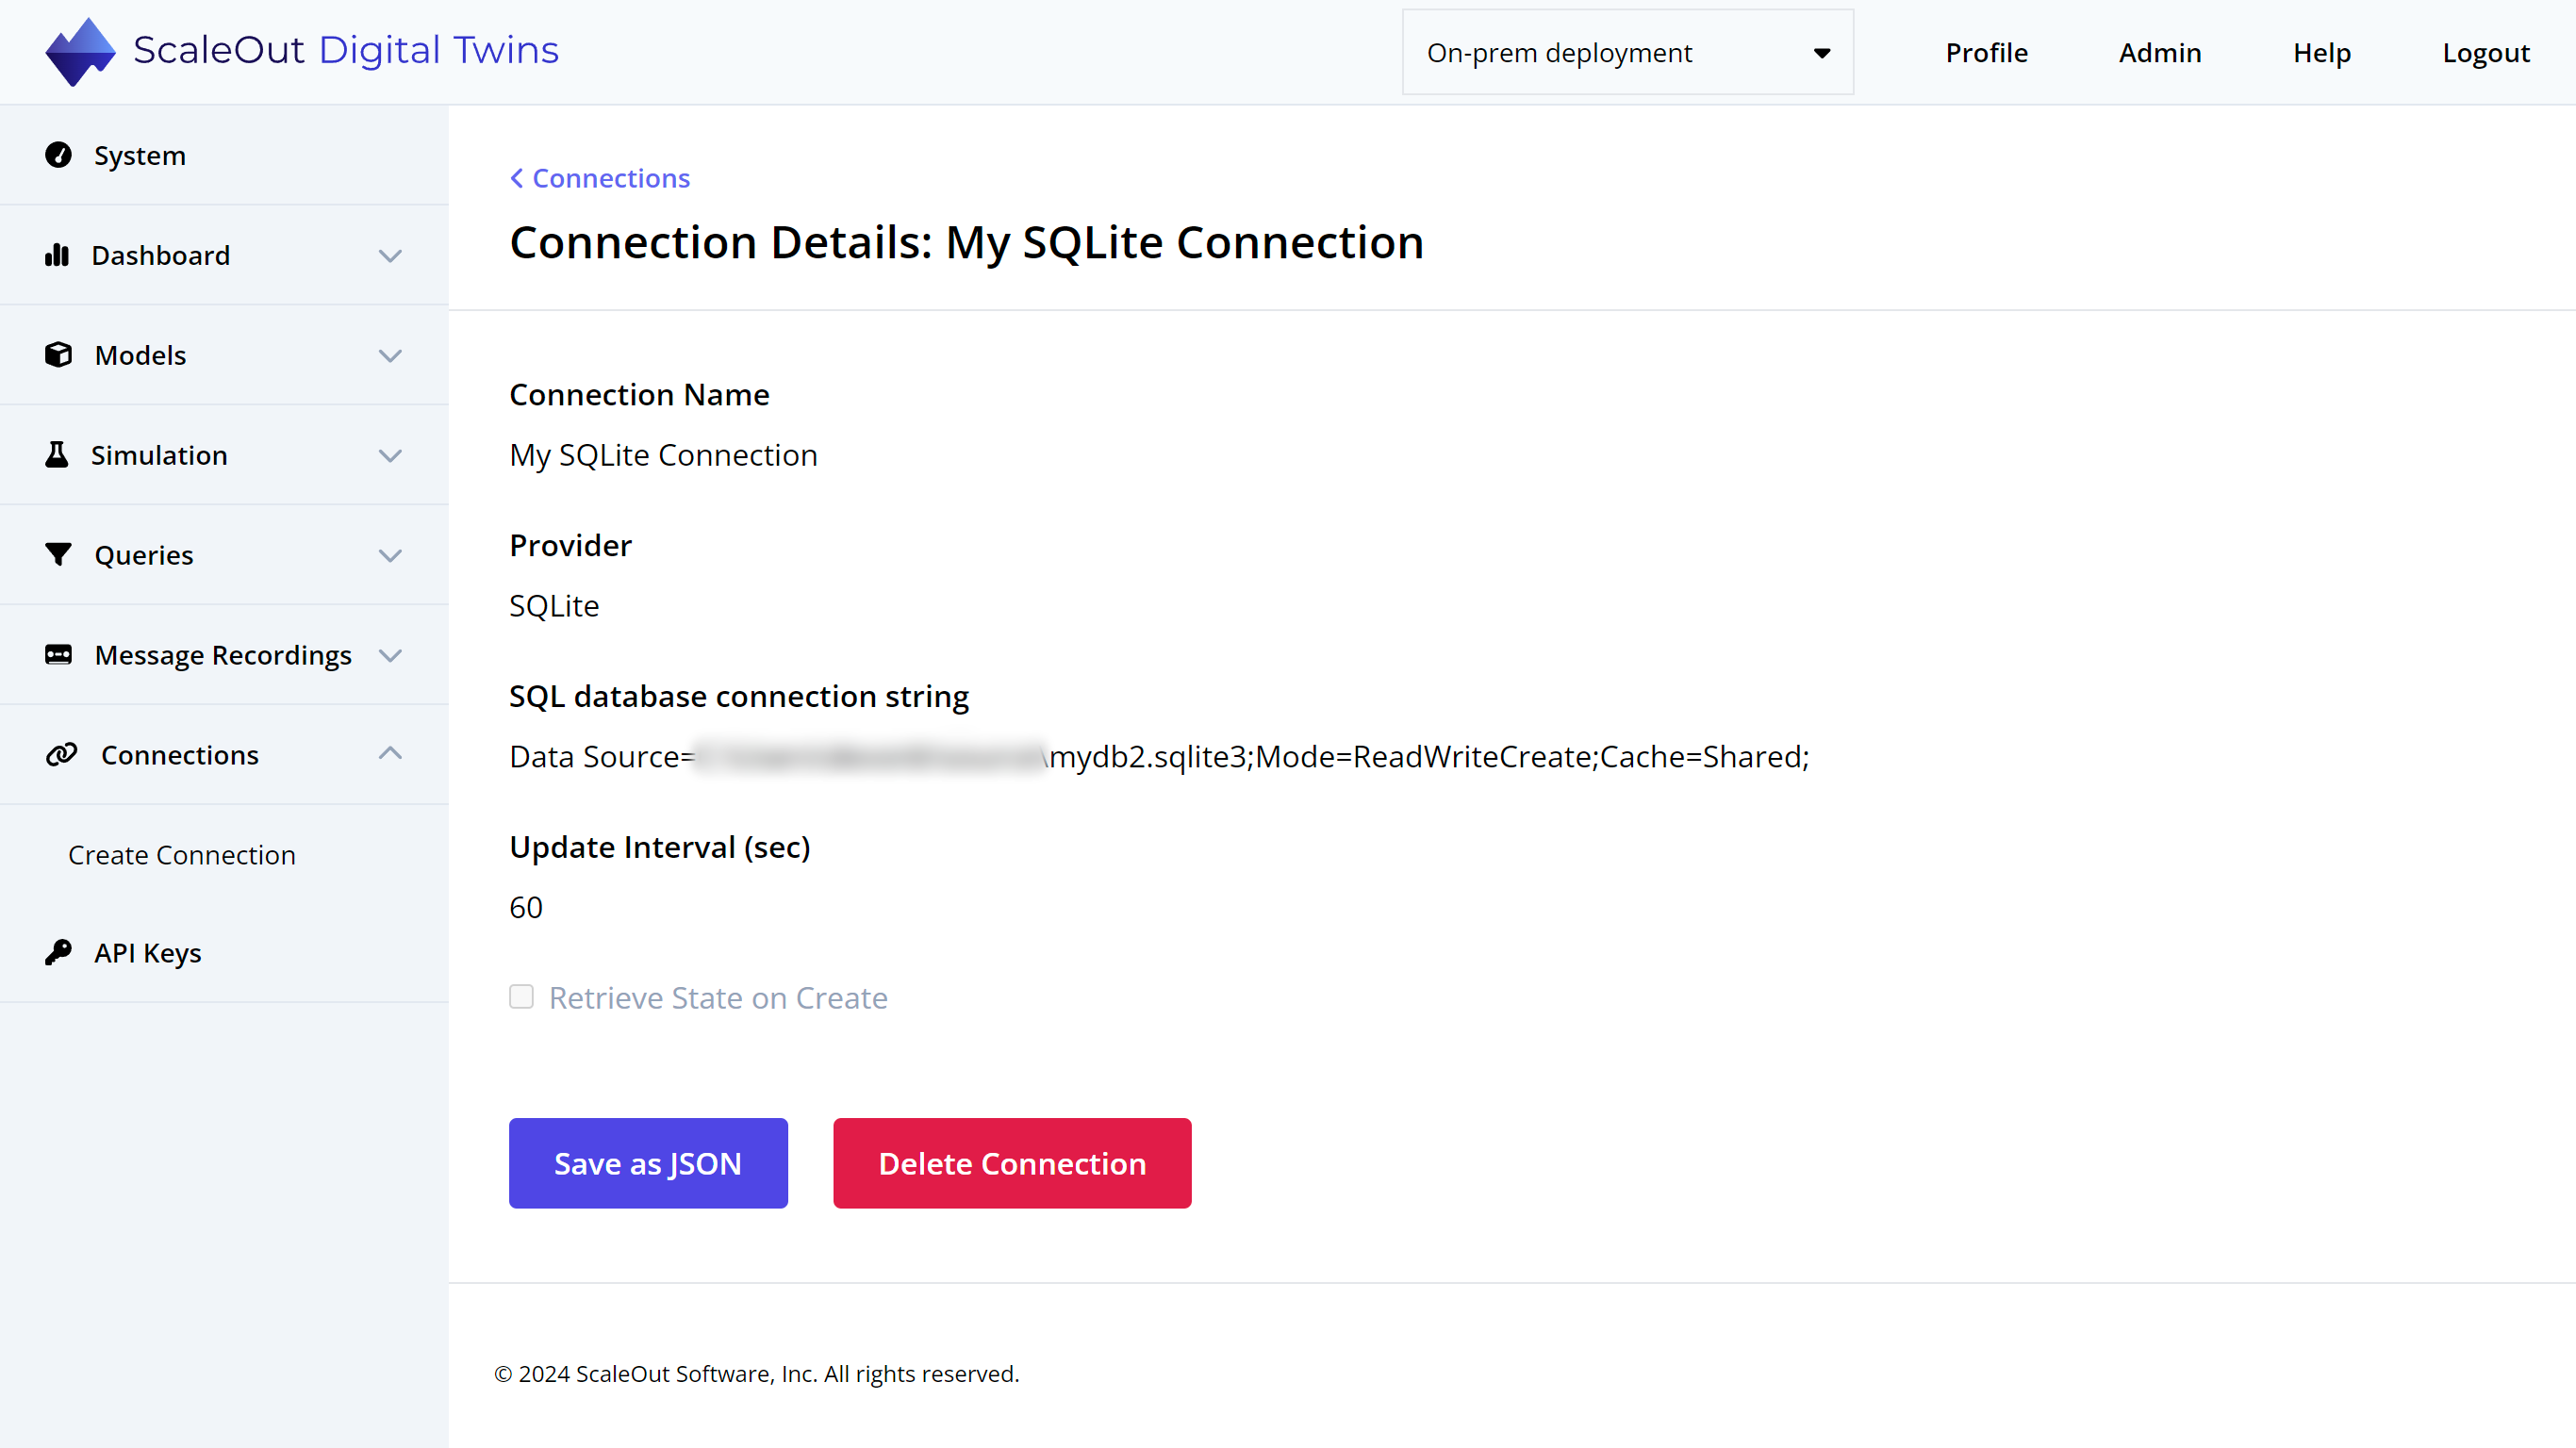Click the ScaleOut Digital Twins title text
This screenshot has width=2576, height=1448.
(x=346, y=50)
